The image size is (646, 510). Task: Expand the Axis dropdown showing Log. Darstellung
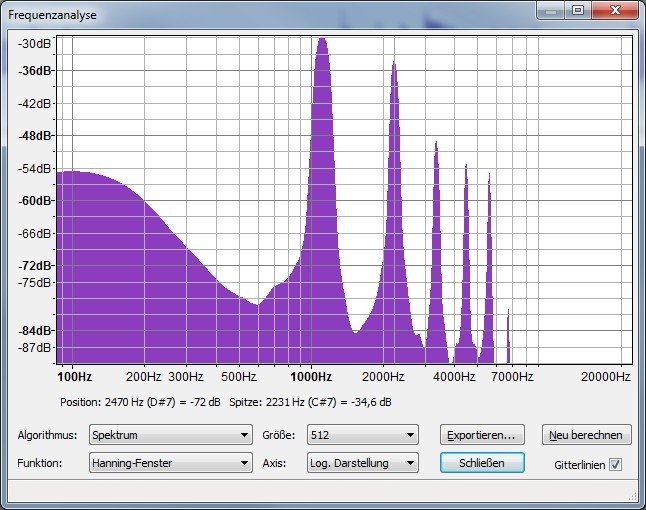(362, 463)
